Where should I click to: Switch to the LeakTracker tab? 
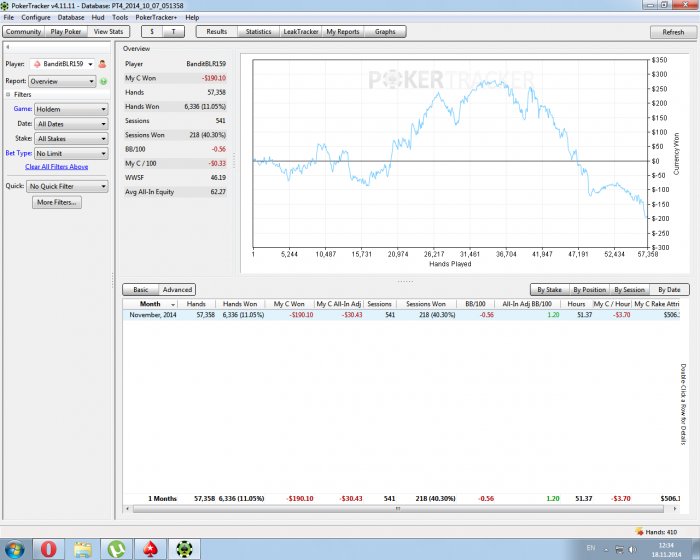point(300,32)
